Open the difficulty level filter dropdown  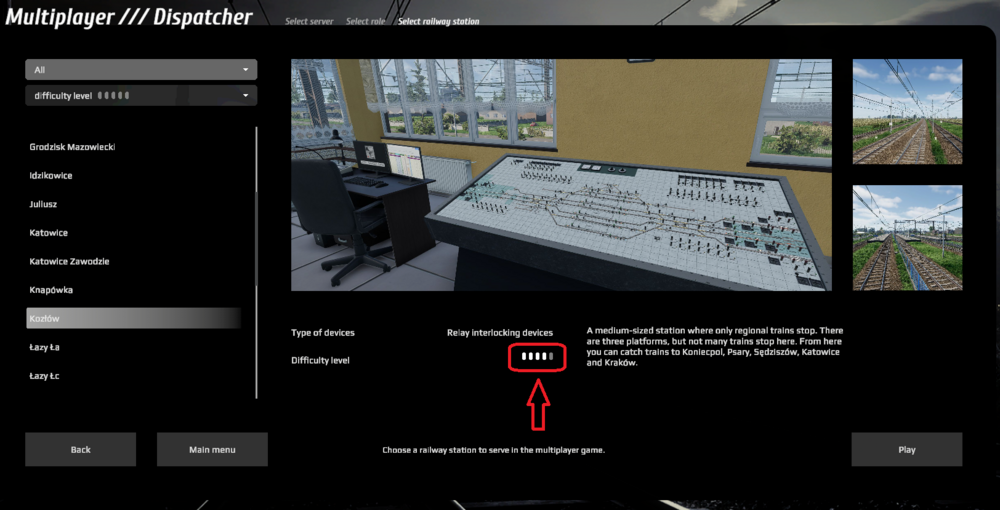pos(141,96)
